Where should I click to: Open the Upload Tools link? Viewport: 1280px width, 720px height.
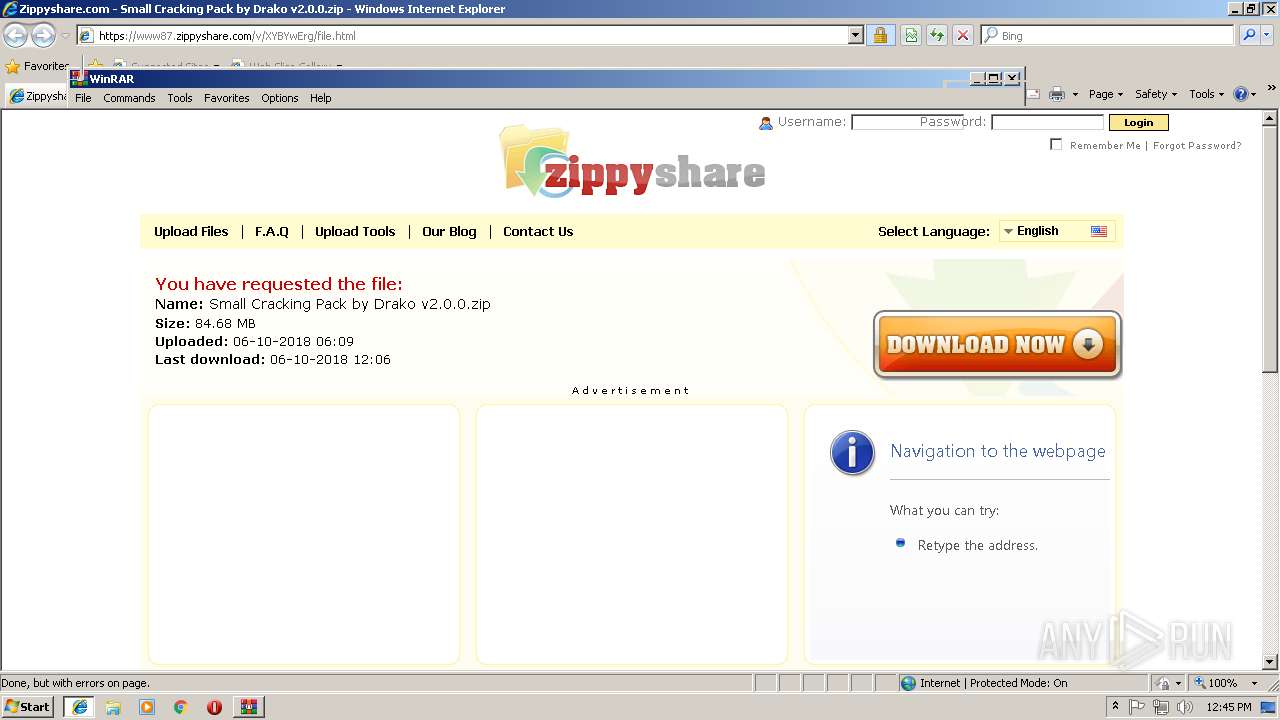pos(355,231)
